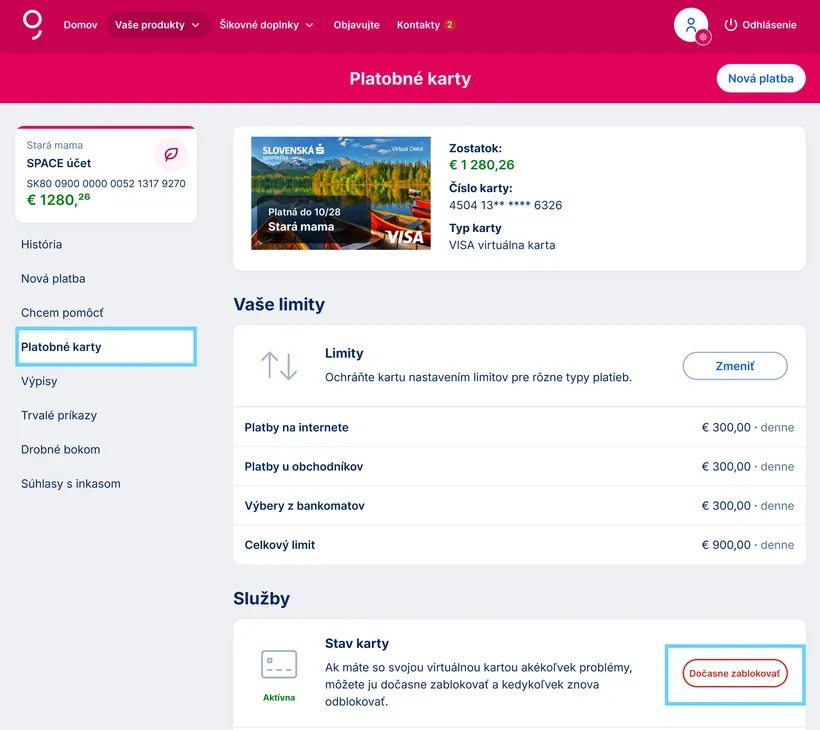Open Súhlasy s inkasom sidebar link
Screen dimensions: 820x730
coord(71,483)
